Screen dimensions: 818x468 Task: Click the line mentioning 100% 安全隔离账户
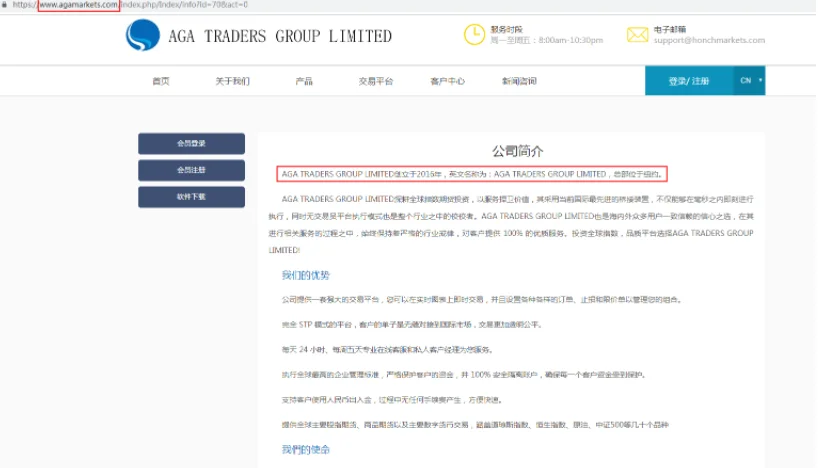(x=464, y=375)
